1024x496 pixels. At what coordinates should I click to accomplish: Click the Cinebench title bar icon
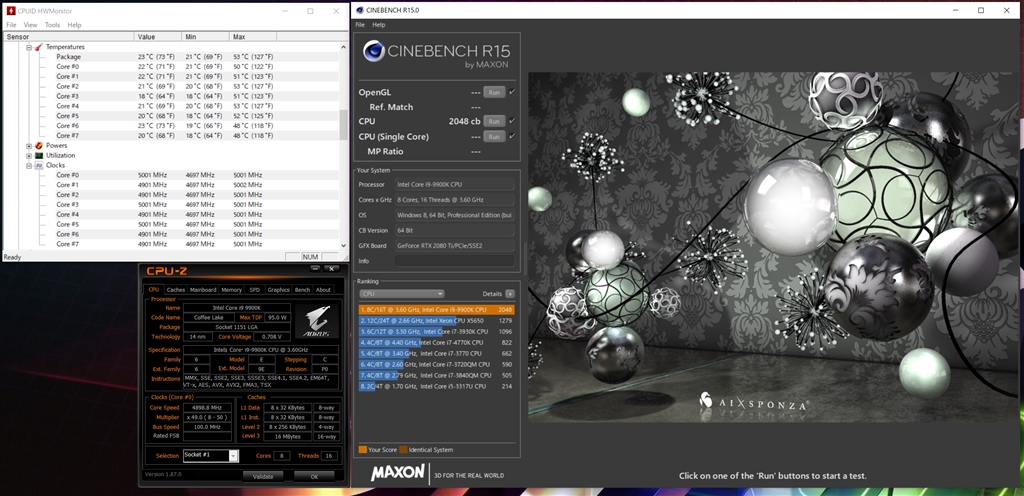(359, 11)
